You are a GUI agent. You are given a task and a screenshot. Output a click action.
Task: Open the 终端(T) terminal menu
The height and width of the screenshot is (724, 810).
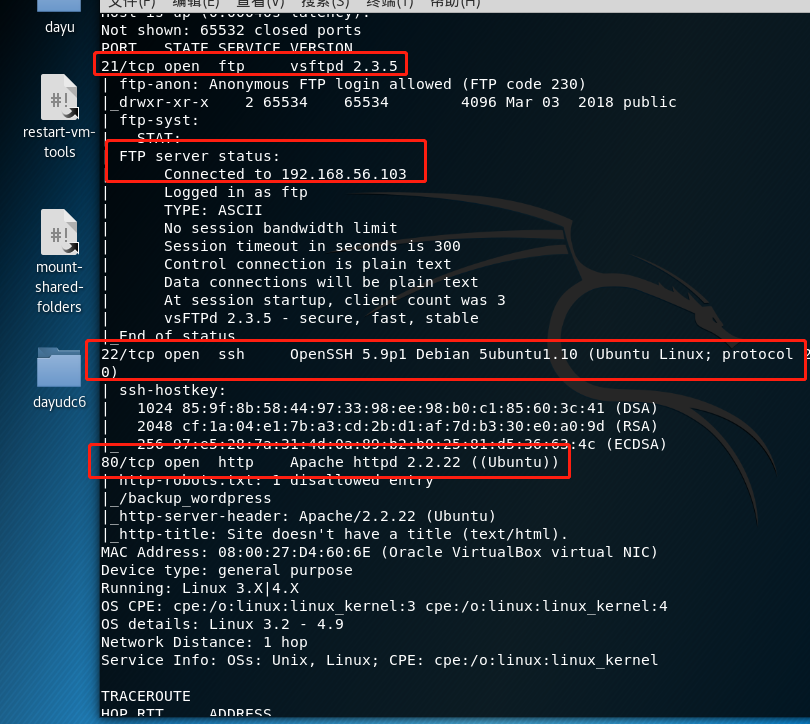tap(390, 4)
